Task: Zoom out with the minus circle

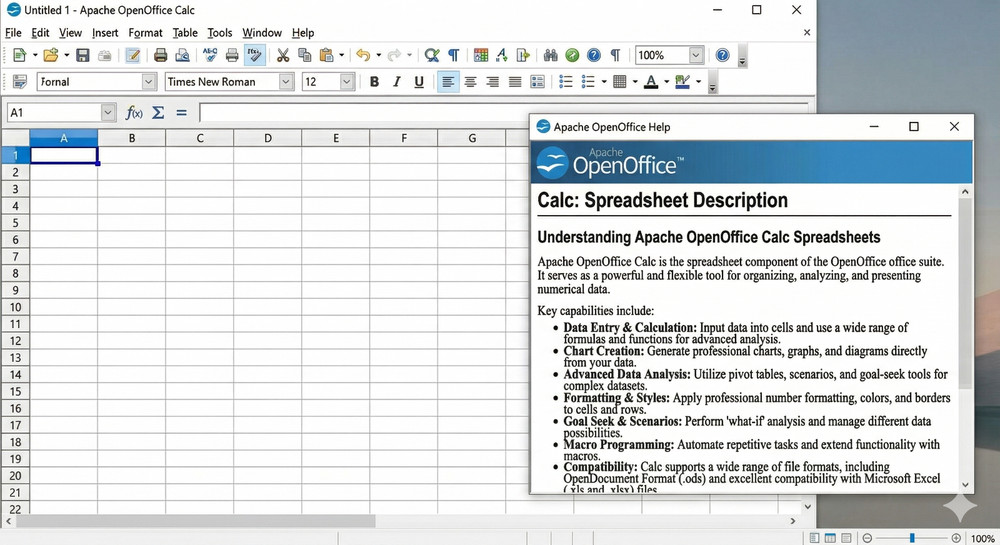Action: coord(867,538)
